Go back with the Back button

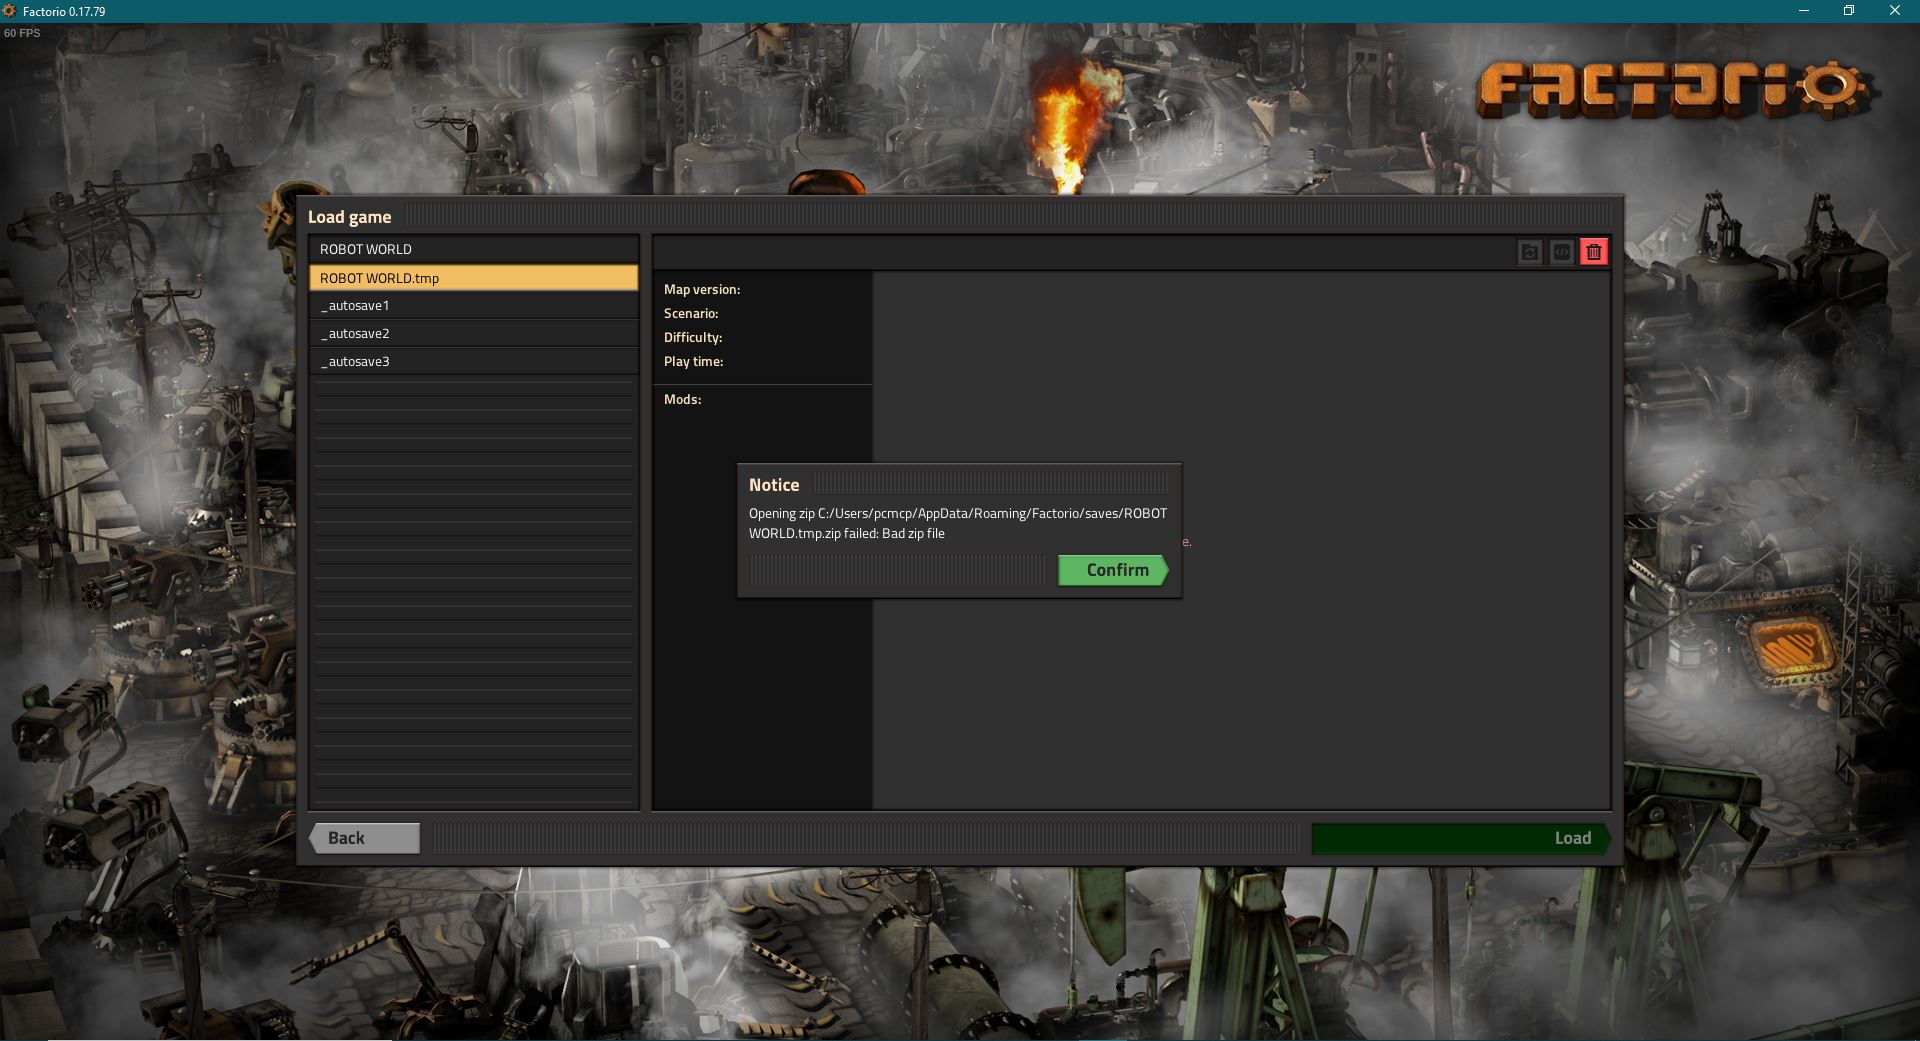365,838
